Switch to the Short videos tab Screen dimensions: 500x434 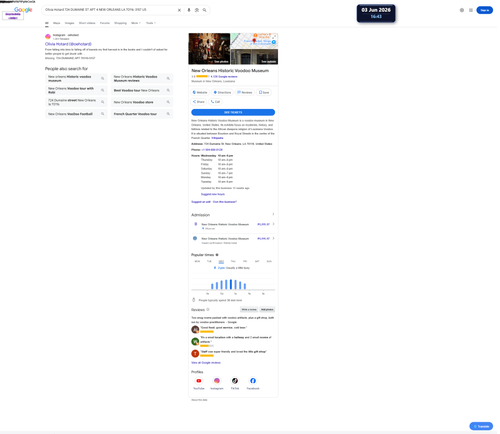(x=87, y=23)
